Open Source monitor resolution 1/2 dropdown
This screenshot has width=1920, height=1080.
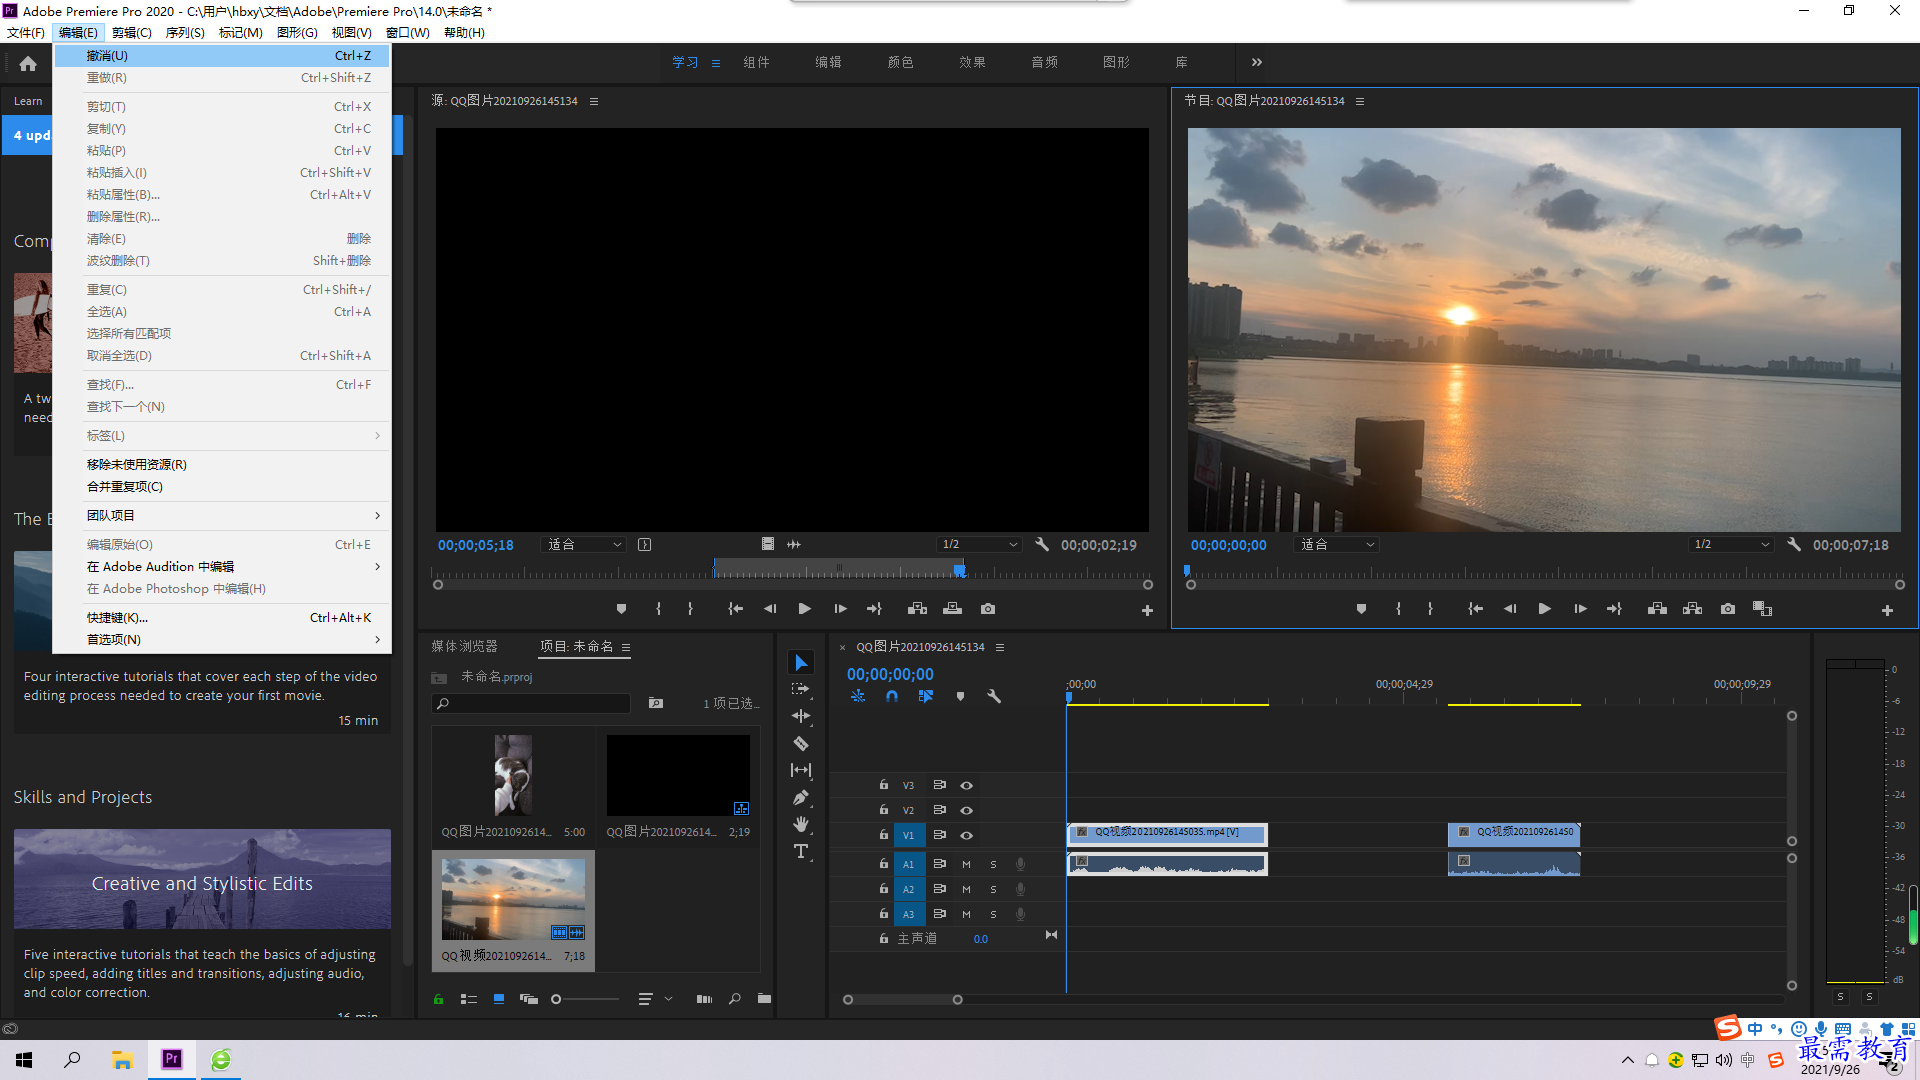pyautogui.click(x=979, y=545)
